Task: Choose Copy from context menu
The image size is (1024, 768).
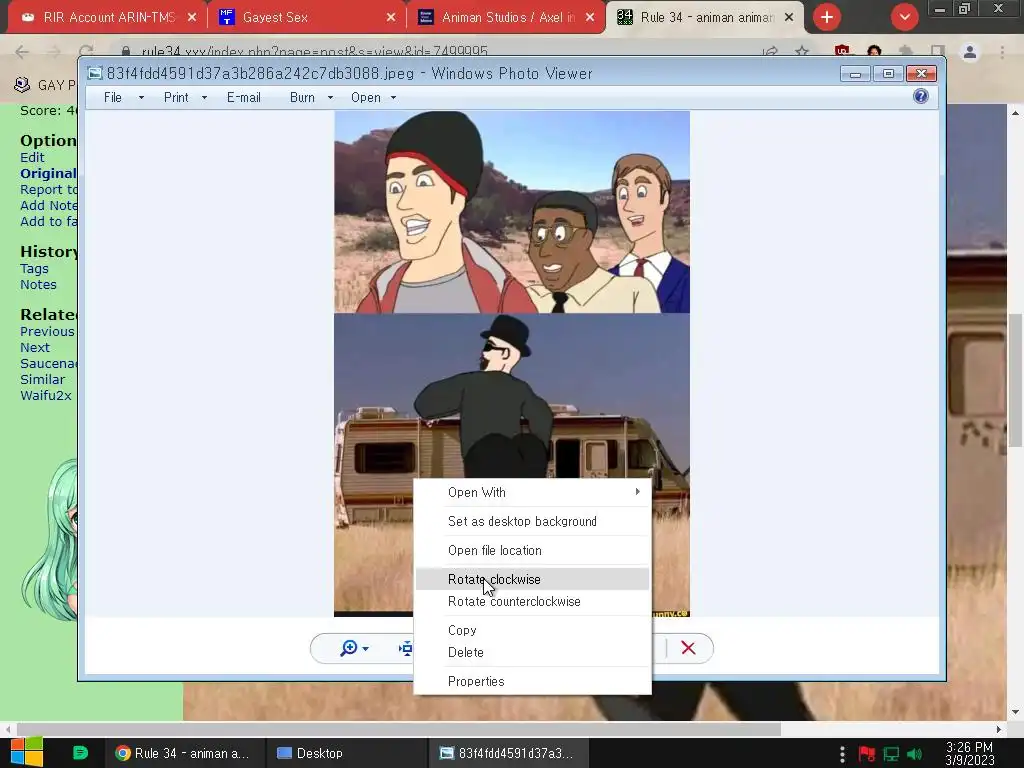Action: 532,630
